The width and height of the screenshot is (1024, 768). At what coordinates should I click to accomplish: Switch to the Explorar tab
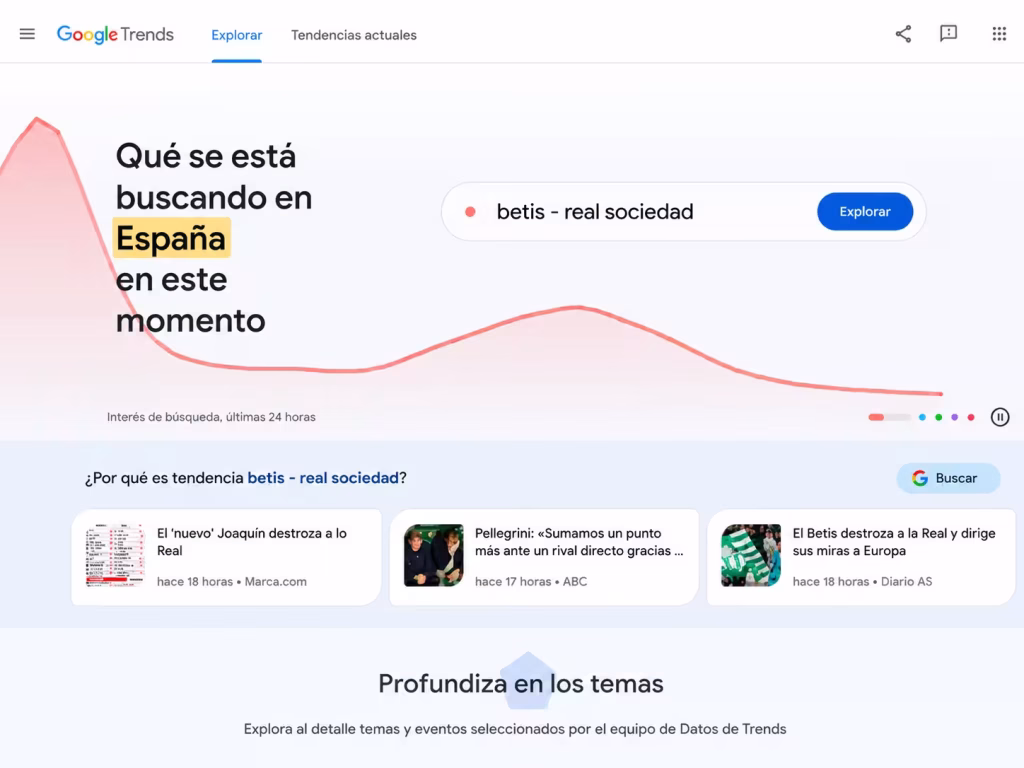(x=236, y=35)
